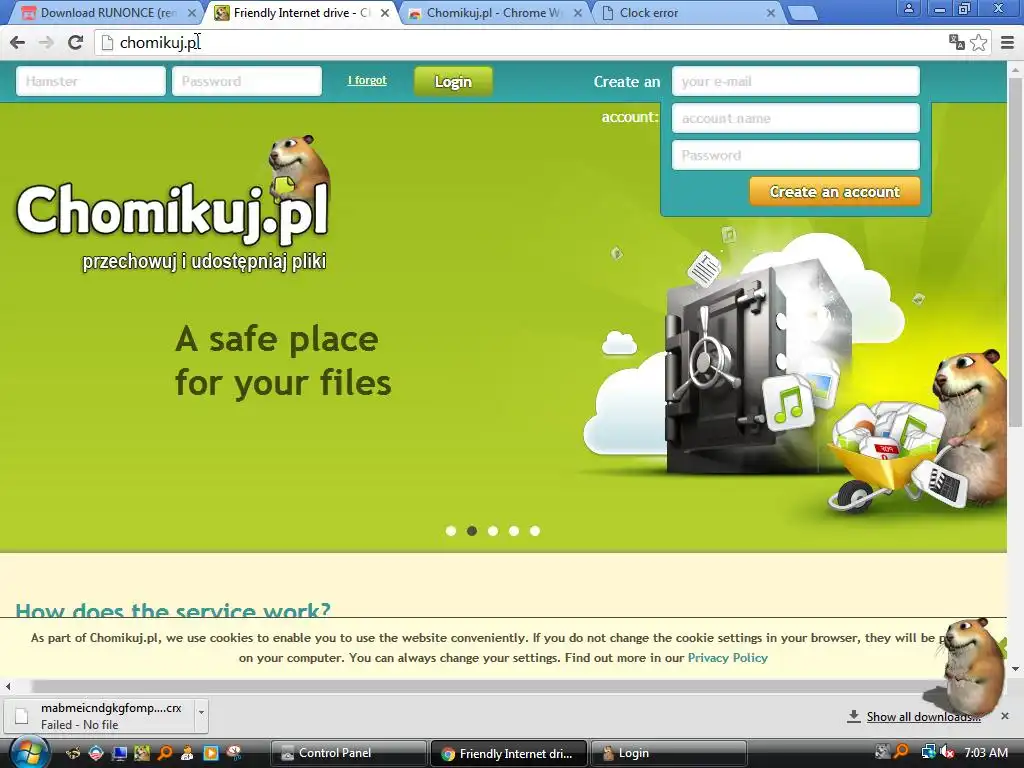This screenshot has height=768, width=1024.
Task: Open a new tab with the new tab button
Action: tap(803, 13)
